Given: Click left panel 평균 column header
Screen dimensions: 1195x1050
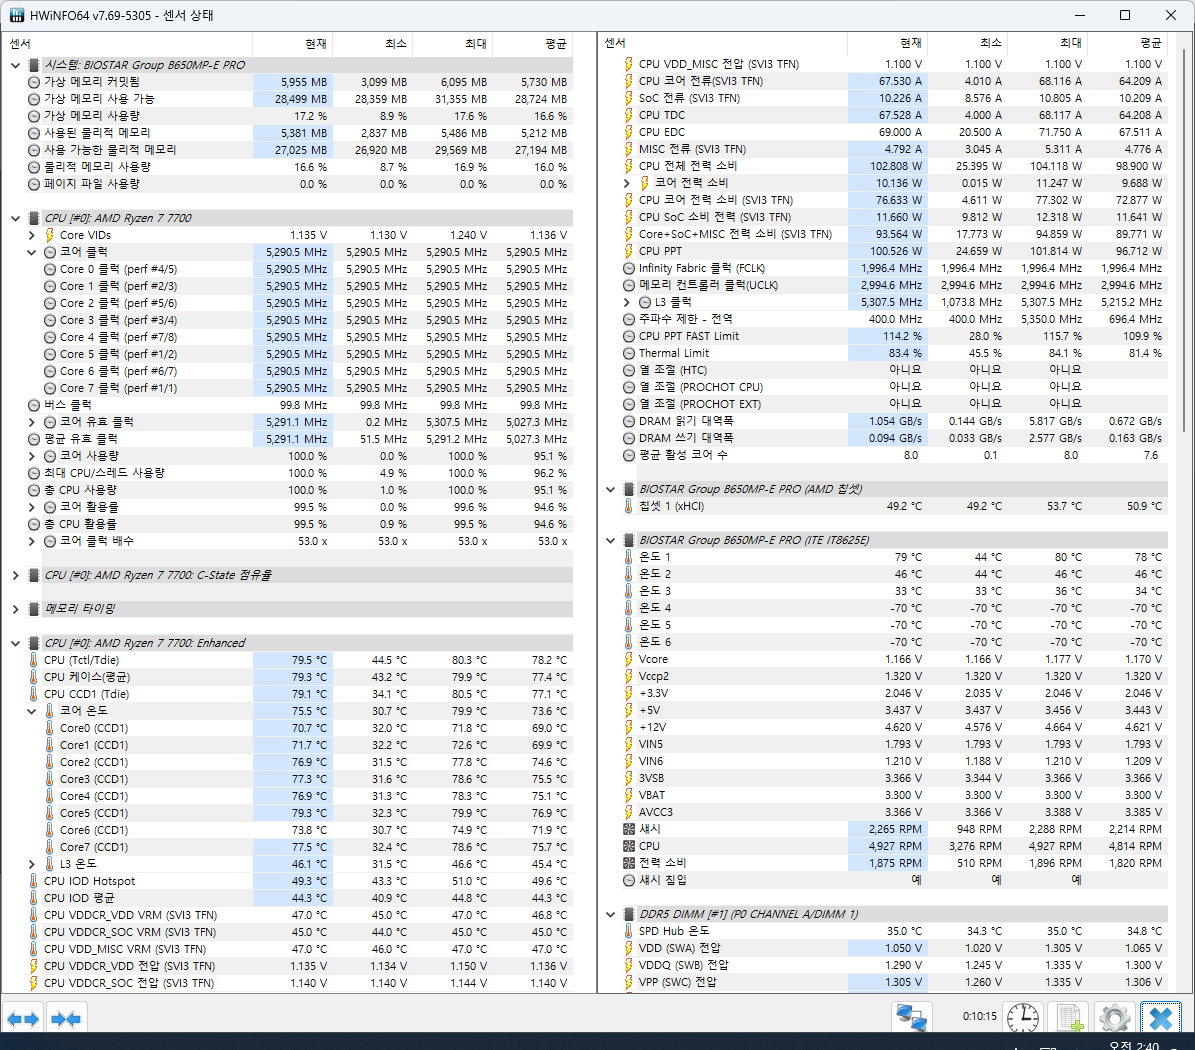Looking at the screenshot, I should point(533,44).
